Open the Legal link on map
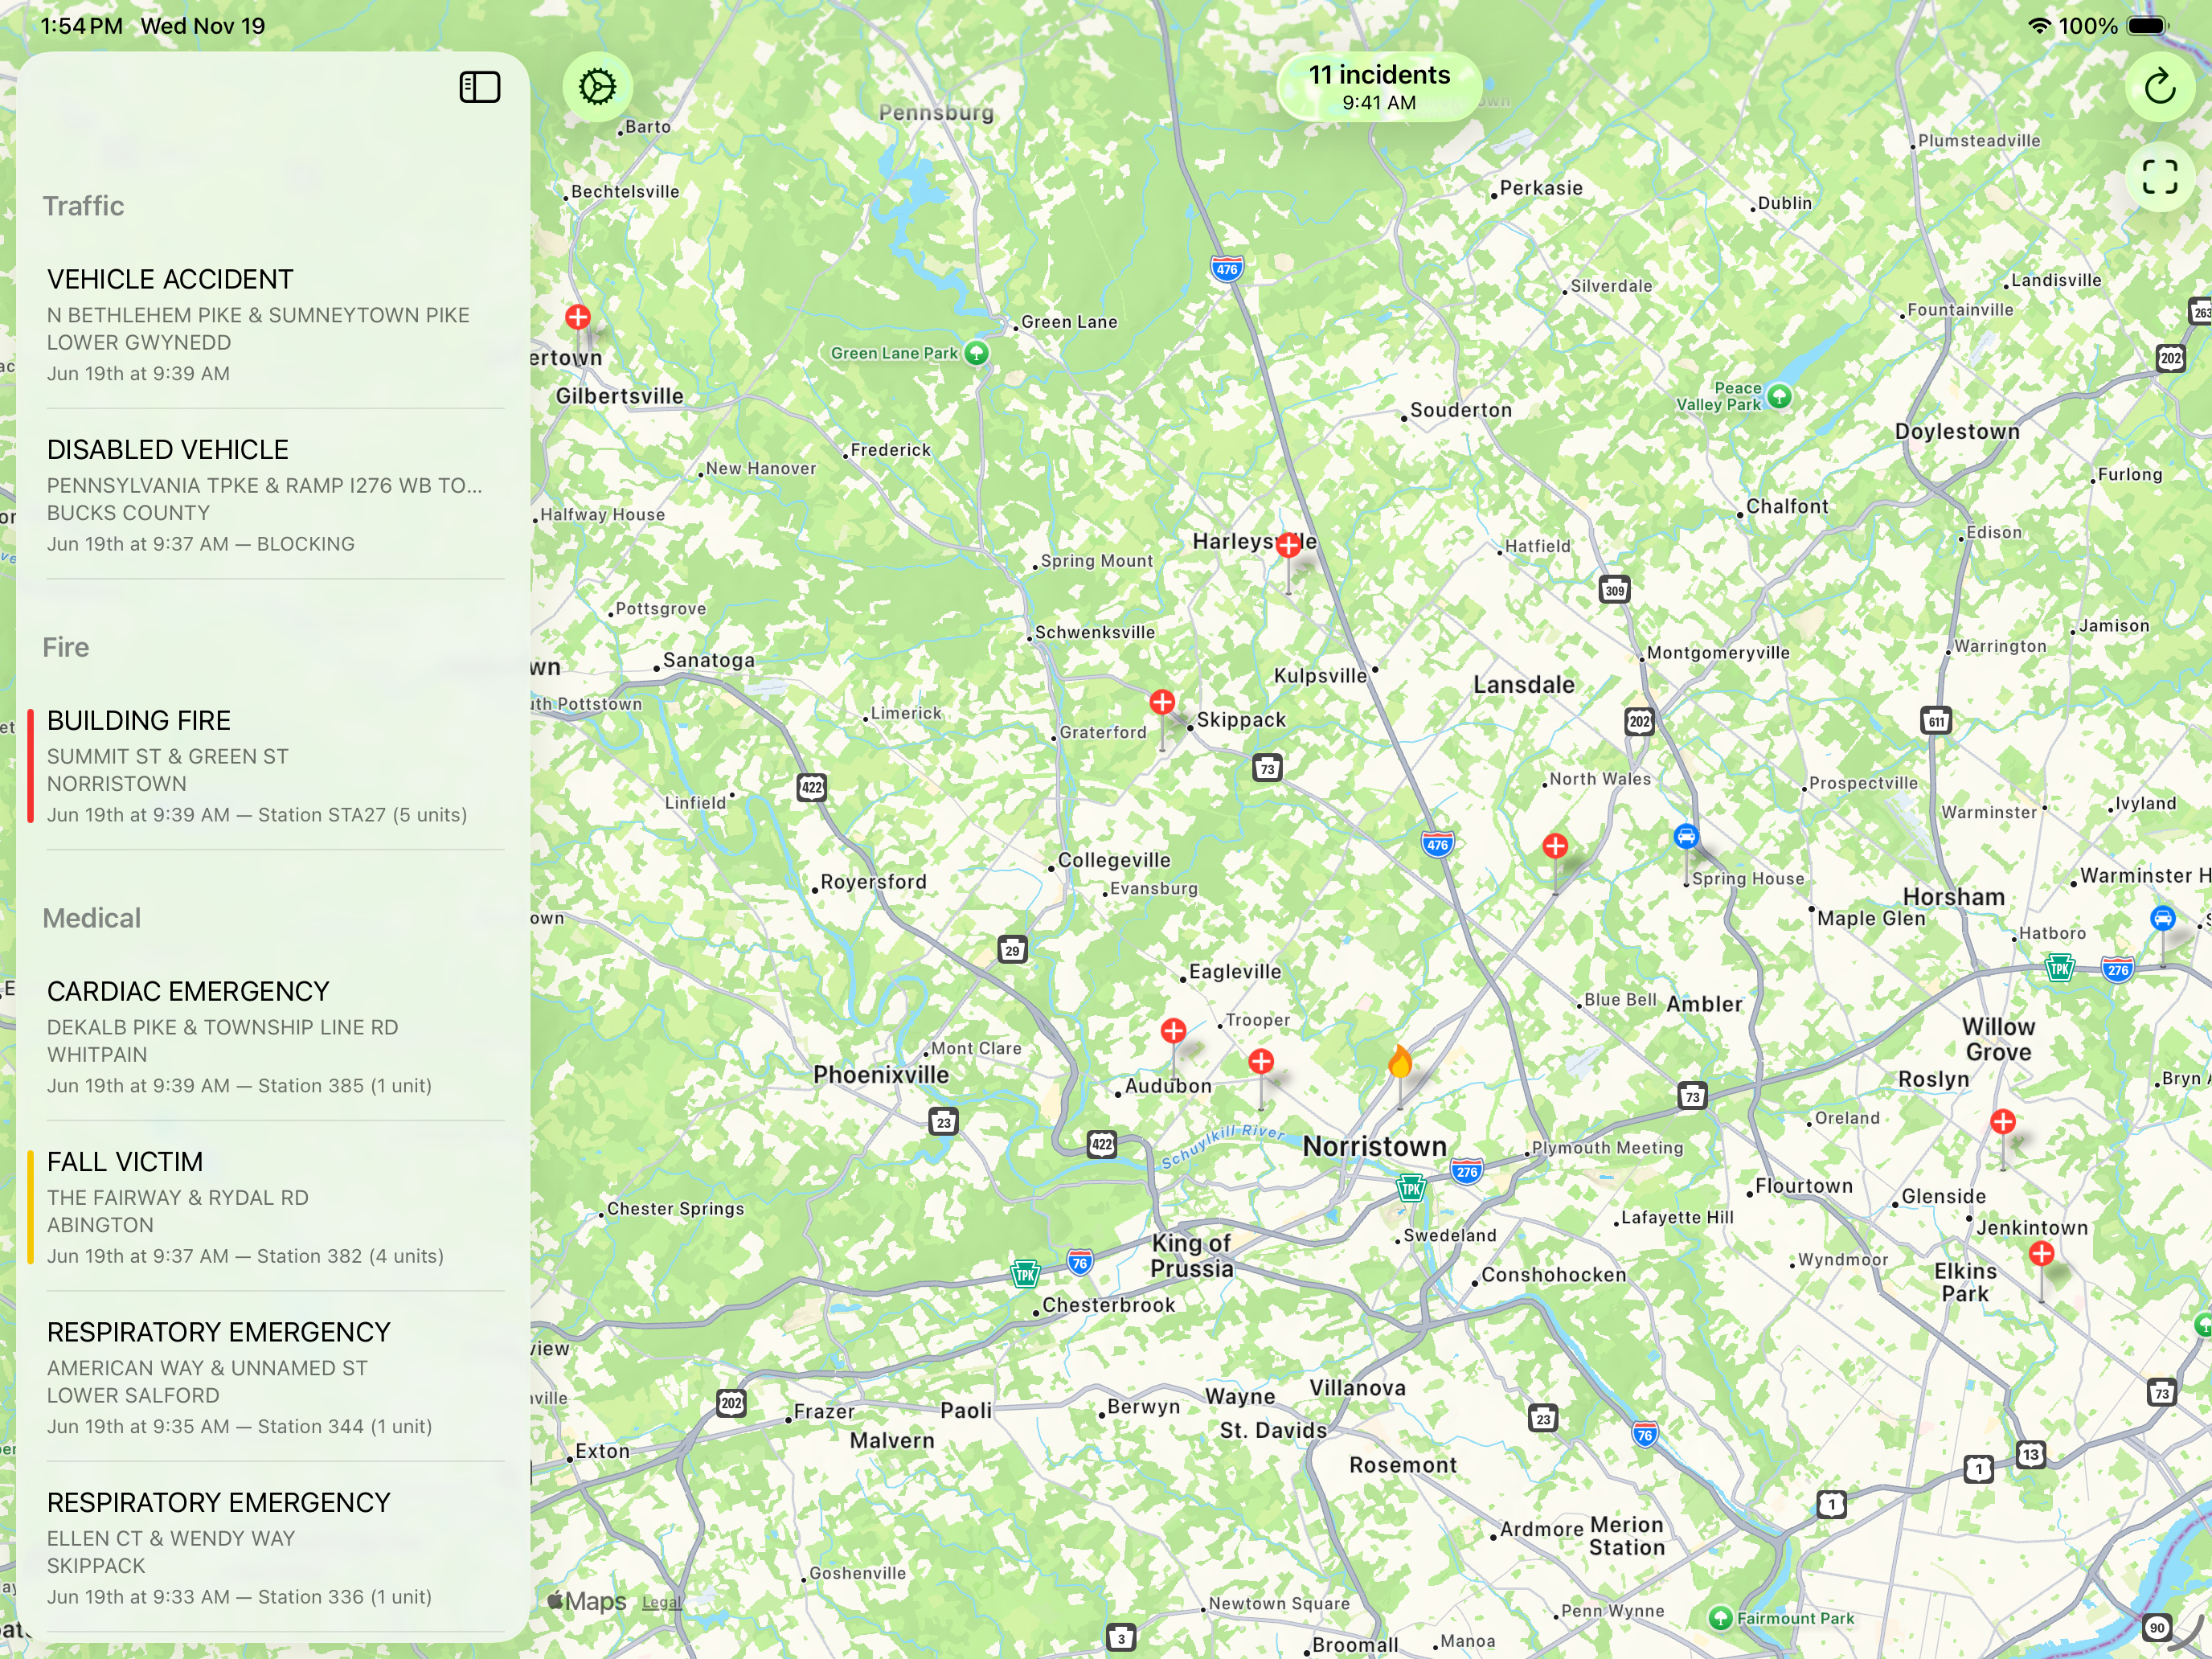This screenshot has width=2212, height=1659. (660, 1602)
